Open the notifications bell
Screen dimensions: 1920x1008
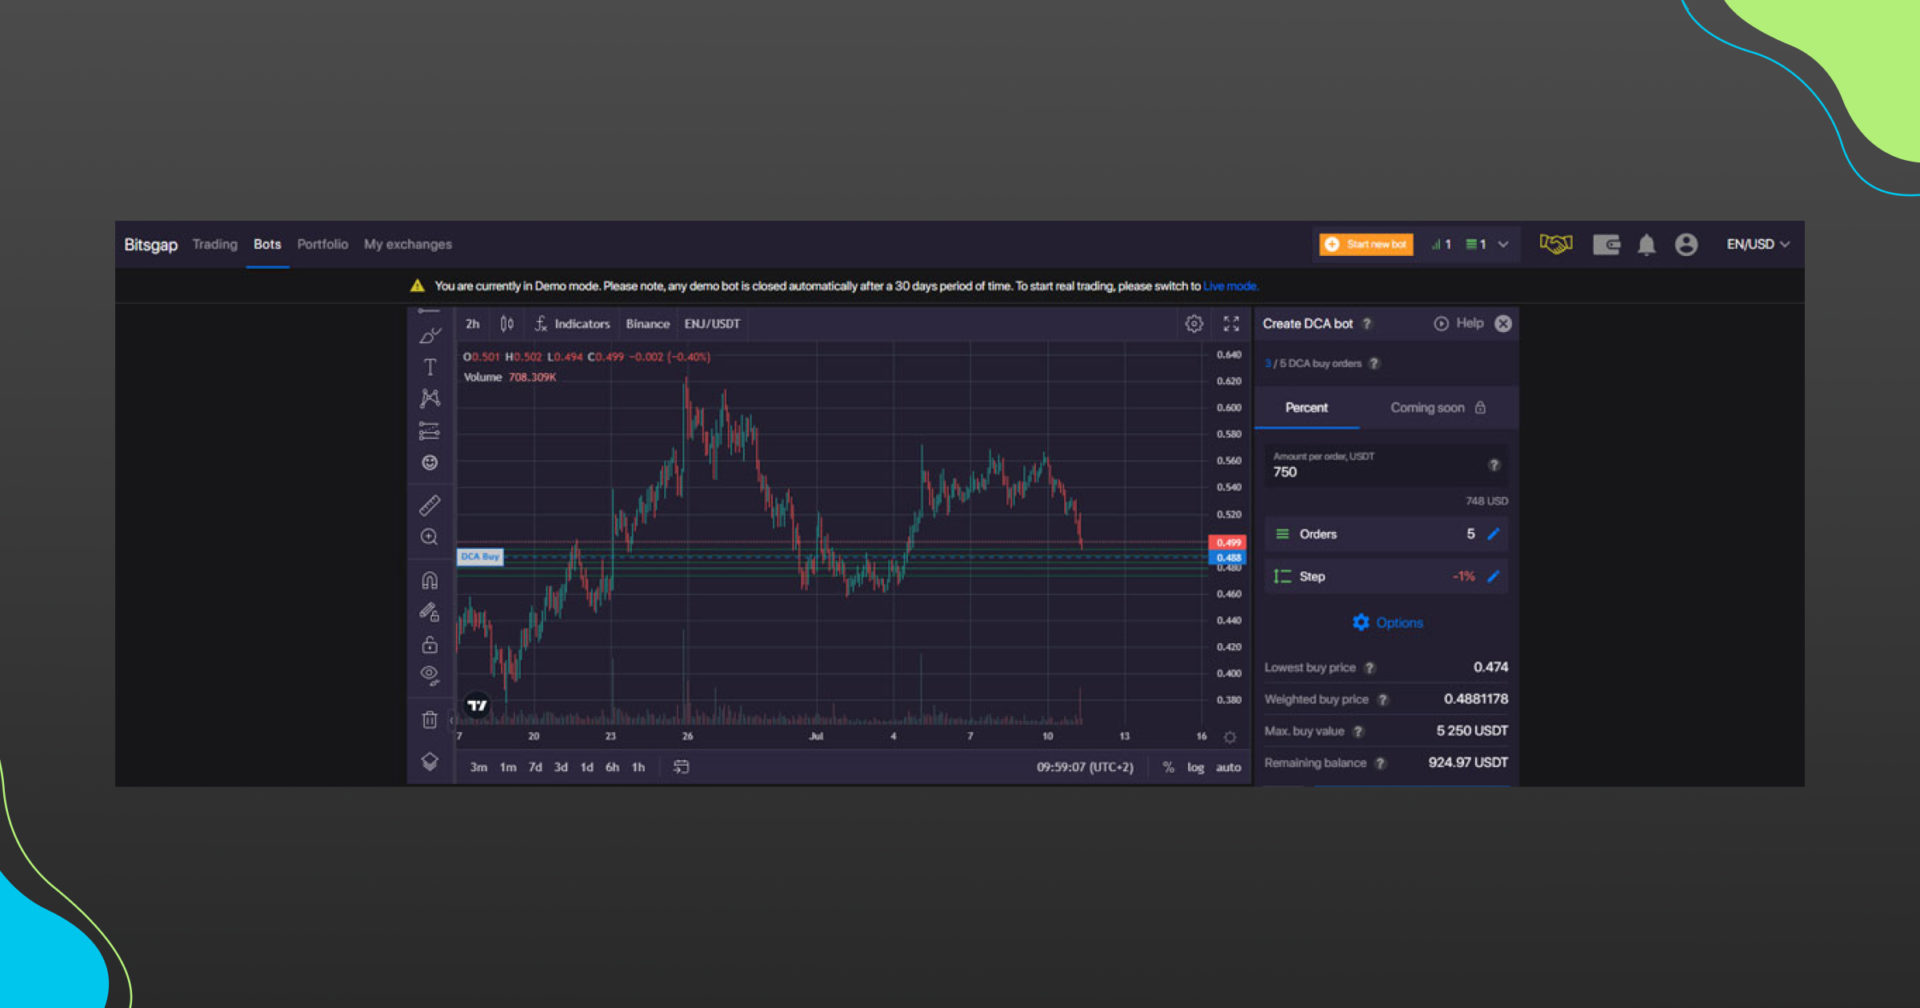pos(1646,245)
